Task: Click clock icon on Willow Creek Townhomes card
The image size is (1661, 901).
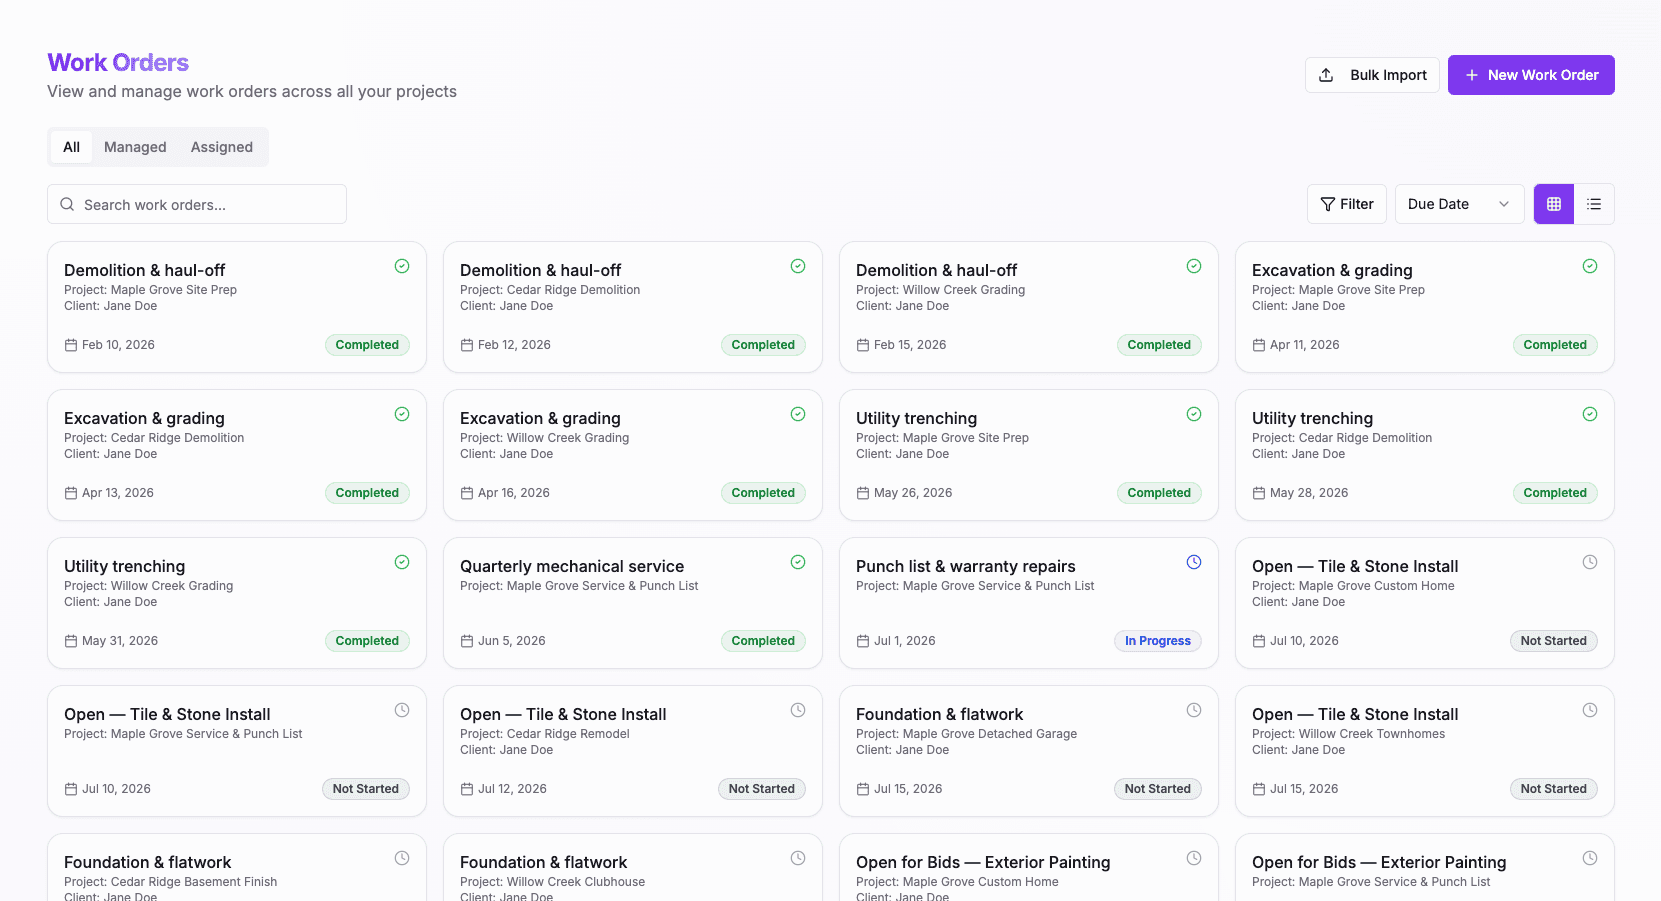Action: coord(1590,710)
